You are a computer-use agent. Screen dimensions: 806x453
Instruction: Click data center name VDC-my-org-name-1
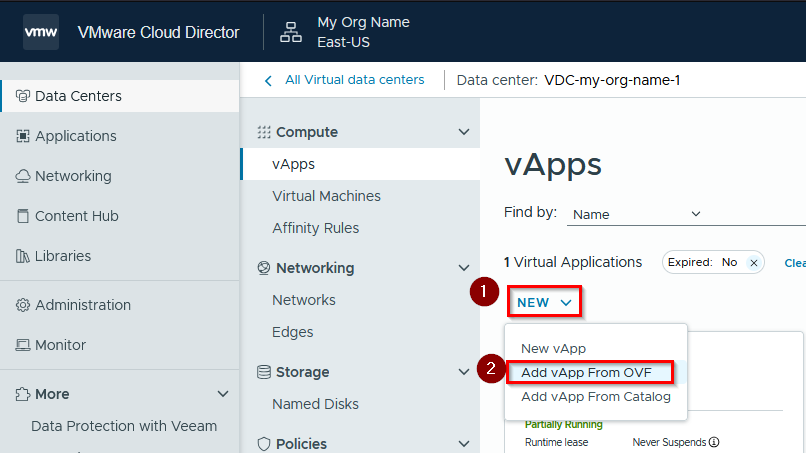coord(612,80)
